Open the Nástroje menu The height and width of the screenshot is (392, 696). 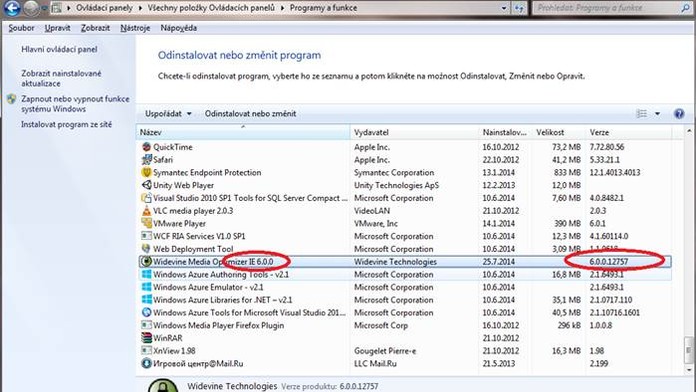click(135, 28)
